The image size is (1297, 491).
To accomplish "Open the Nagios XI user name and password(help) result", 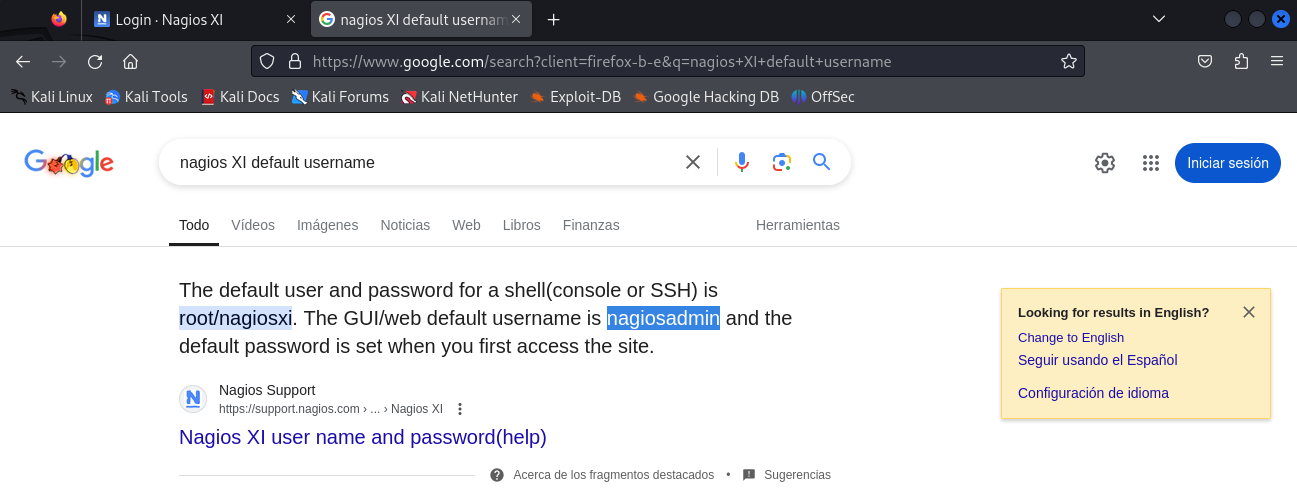I will (x=363, y=437).
